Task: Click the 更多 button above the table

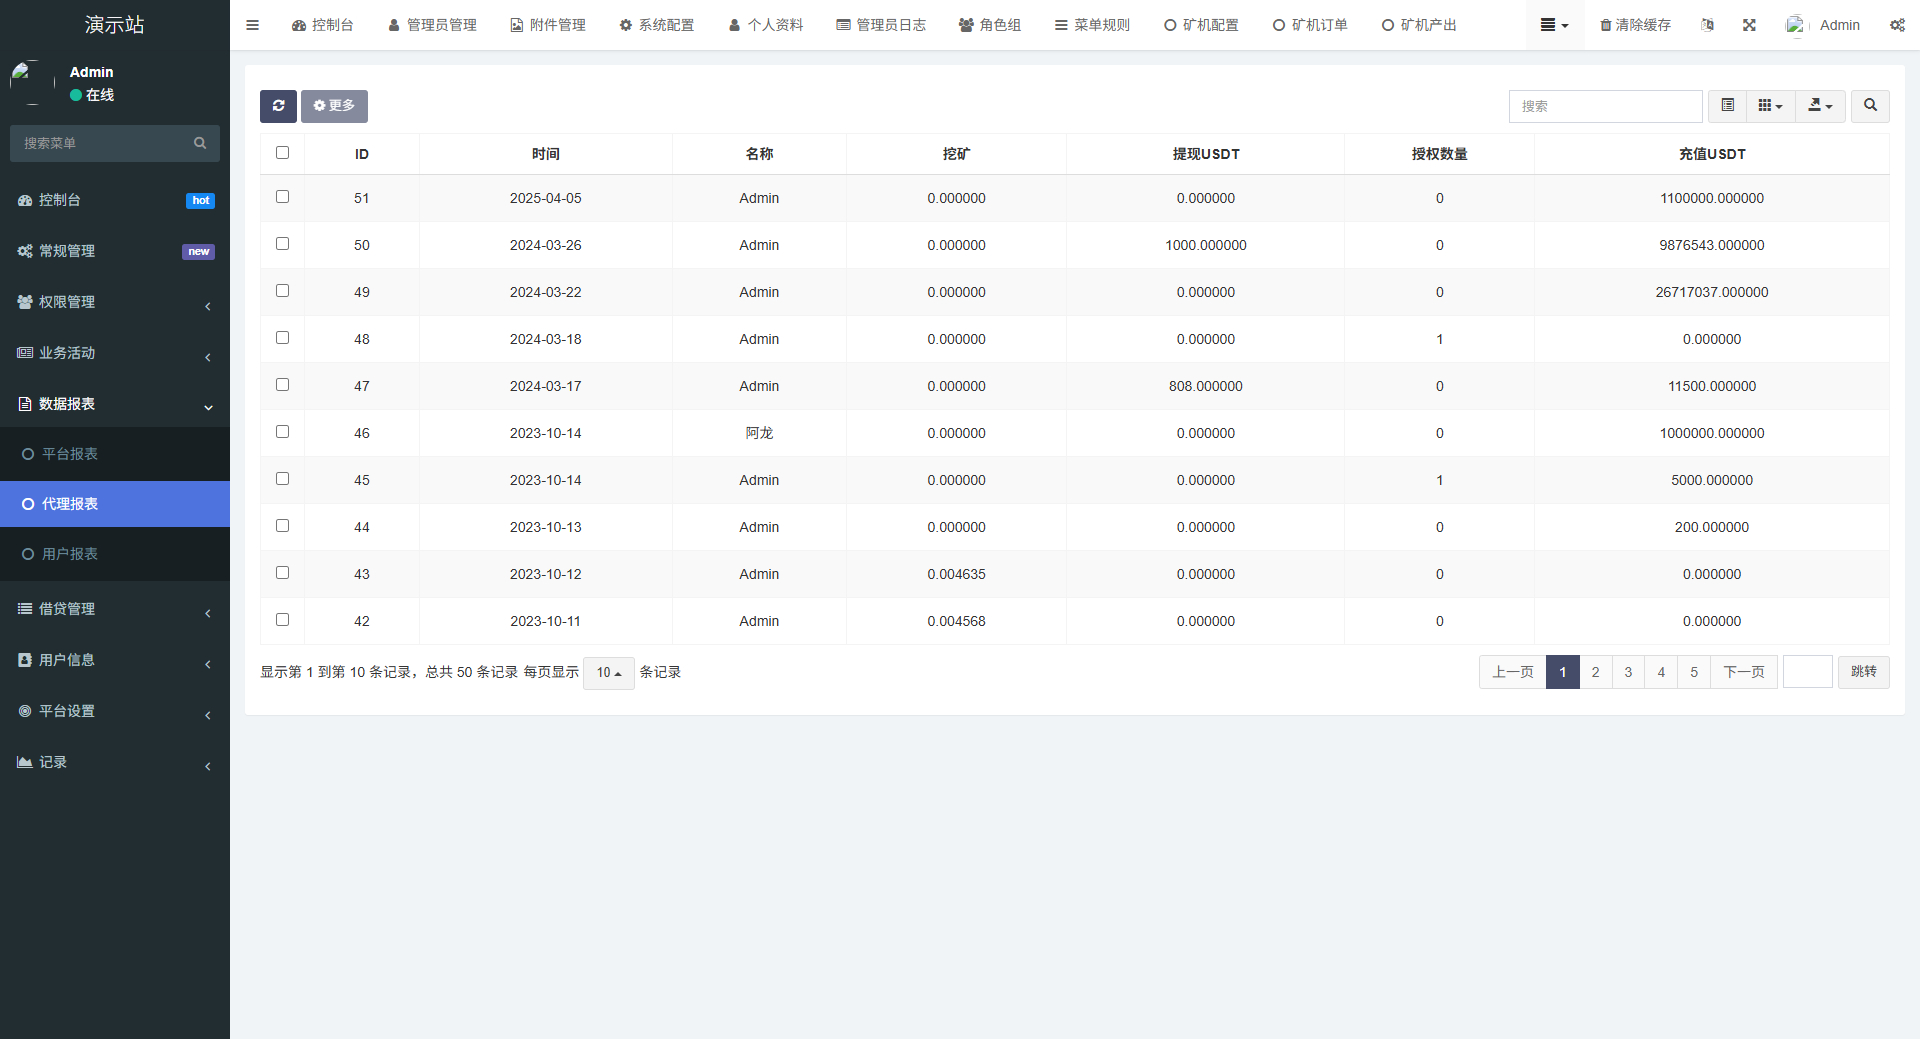Action: (x=333, y=106)
